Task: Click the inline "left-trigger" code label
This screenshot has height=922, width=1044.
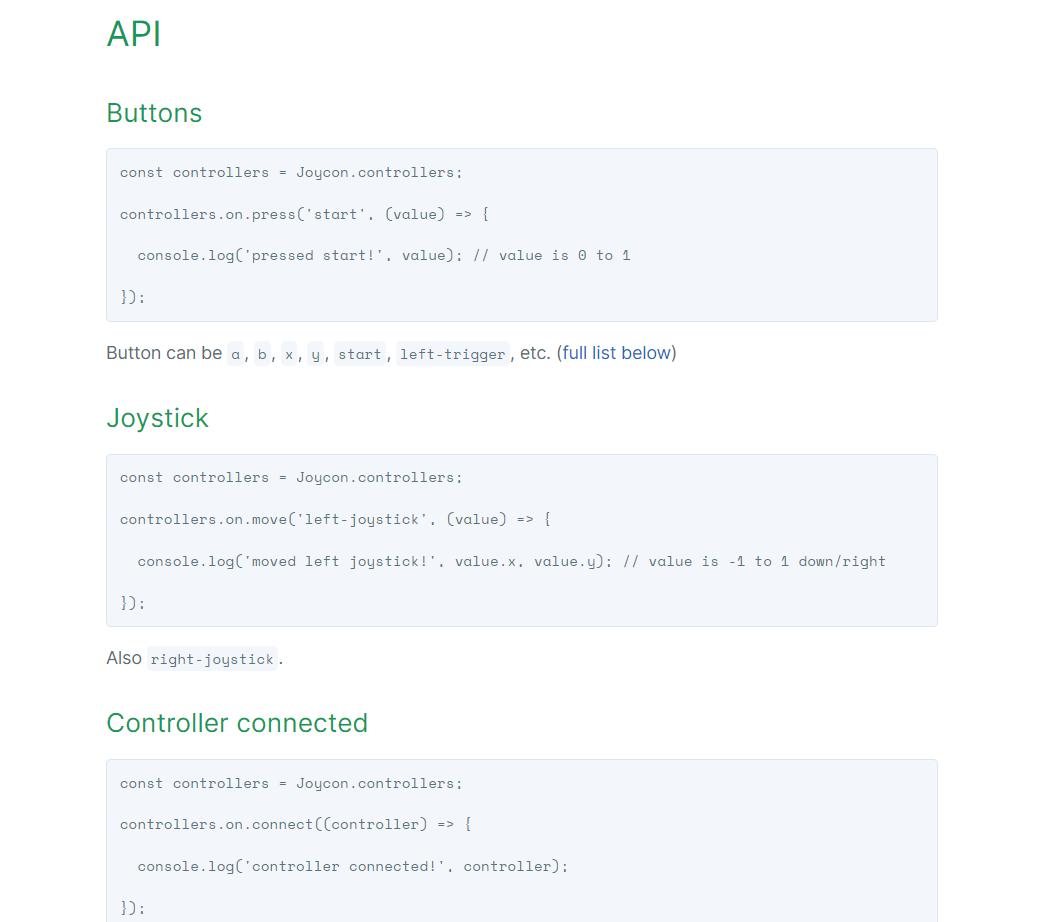Action: pos(453,354)
